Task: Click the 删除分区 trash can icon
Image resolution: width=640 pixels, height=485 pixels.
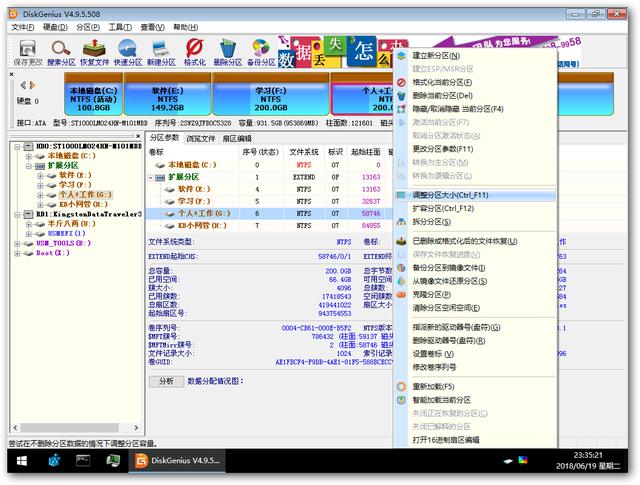Action: coord(227,51)
